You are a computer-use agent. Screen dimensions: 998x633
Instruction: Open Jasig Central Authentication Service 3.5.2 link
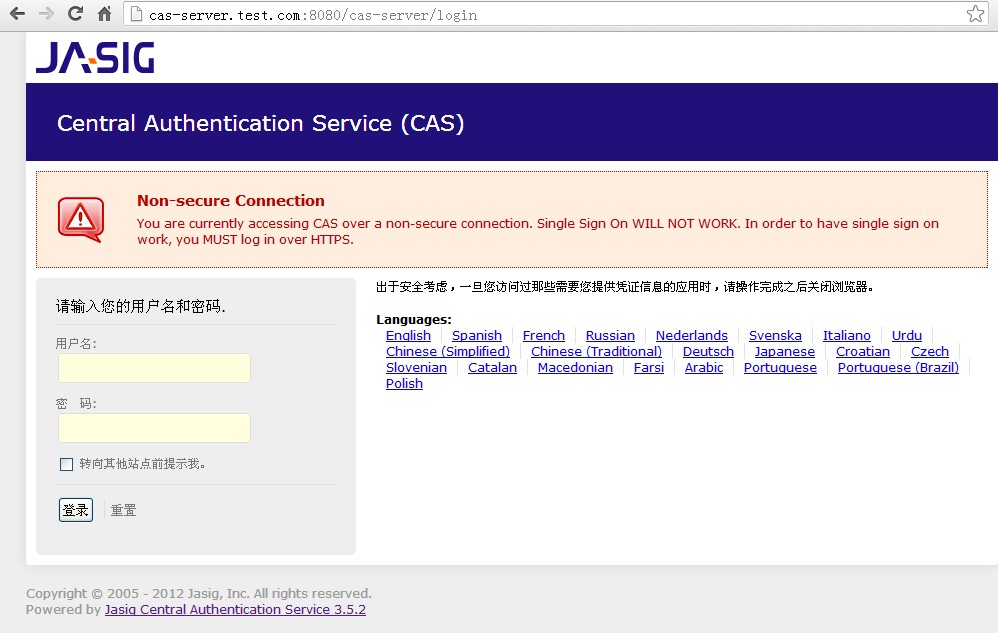tap(235, 609)
